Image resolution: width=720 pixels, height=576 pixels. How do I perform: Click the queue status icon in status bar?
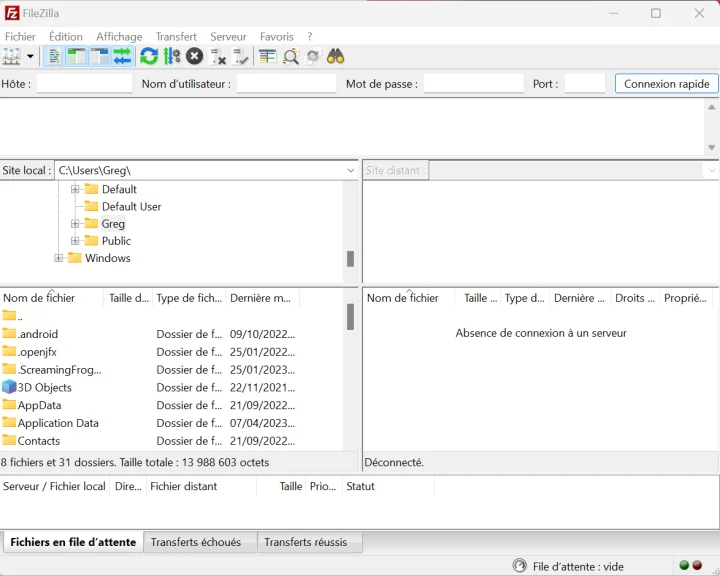pos(519,565)
